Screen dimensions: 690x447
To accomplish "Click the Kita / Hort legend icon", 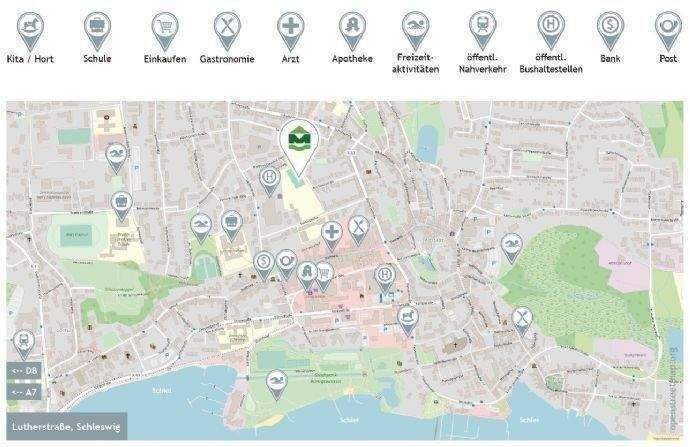I will 30,31.
